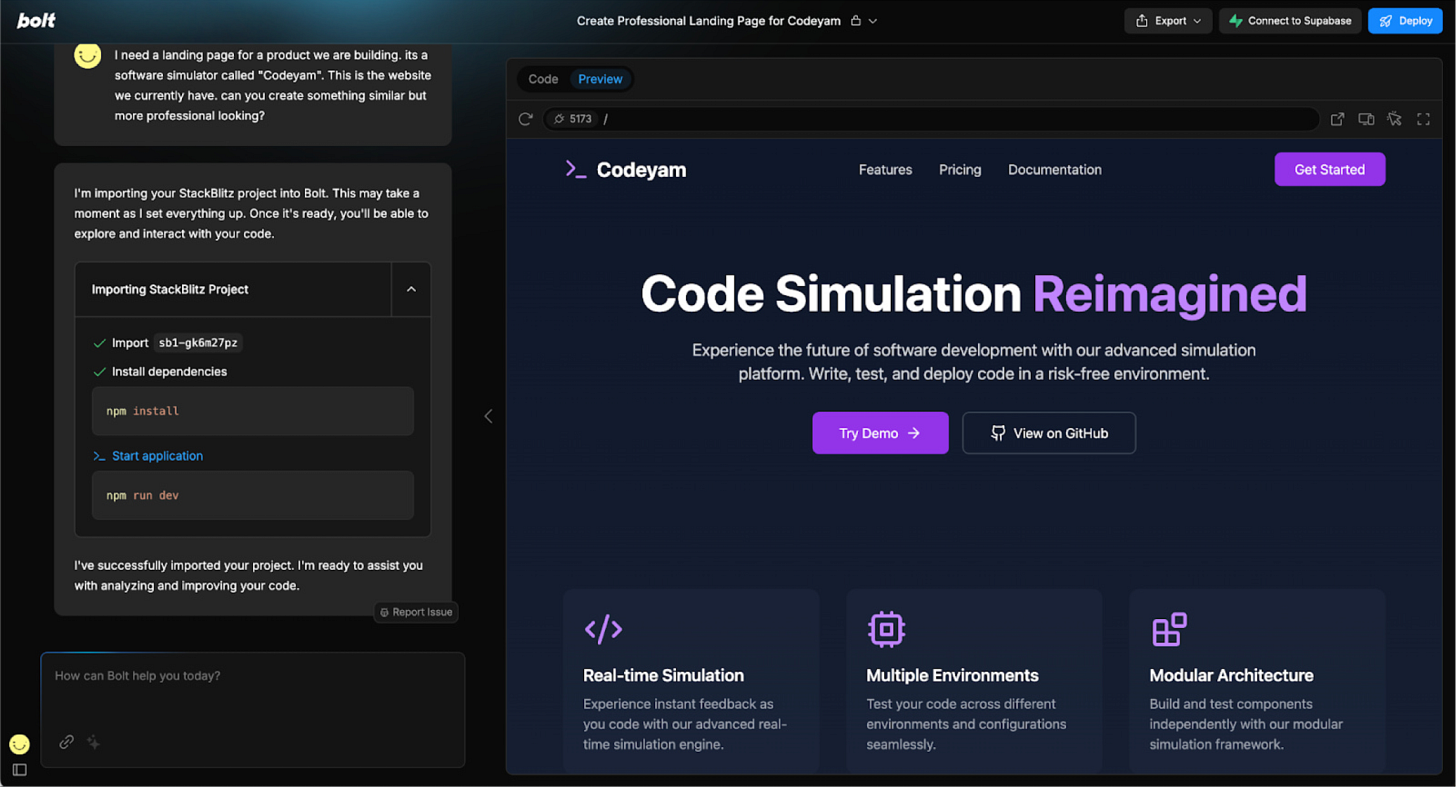Image resolution: width=1456 pixels, height=787 pixels.
Task: Click Codeyam logo in preview
Action: coord(626,170)
